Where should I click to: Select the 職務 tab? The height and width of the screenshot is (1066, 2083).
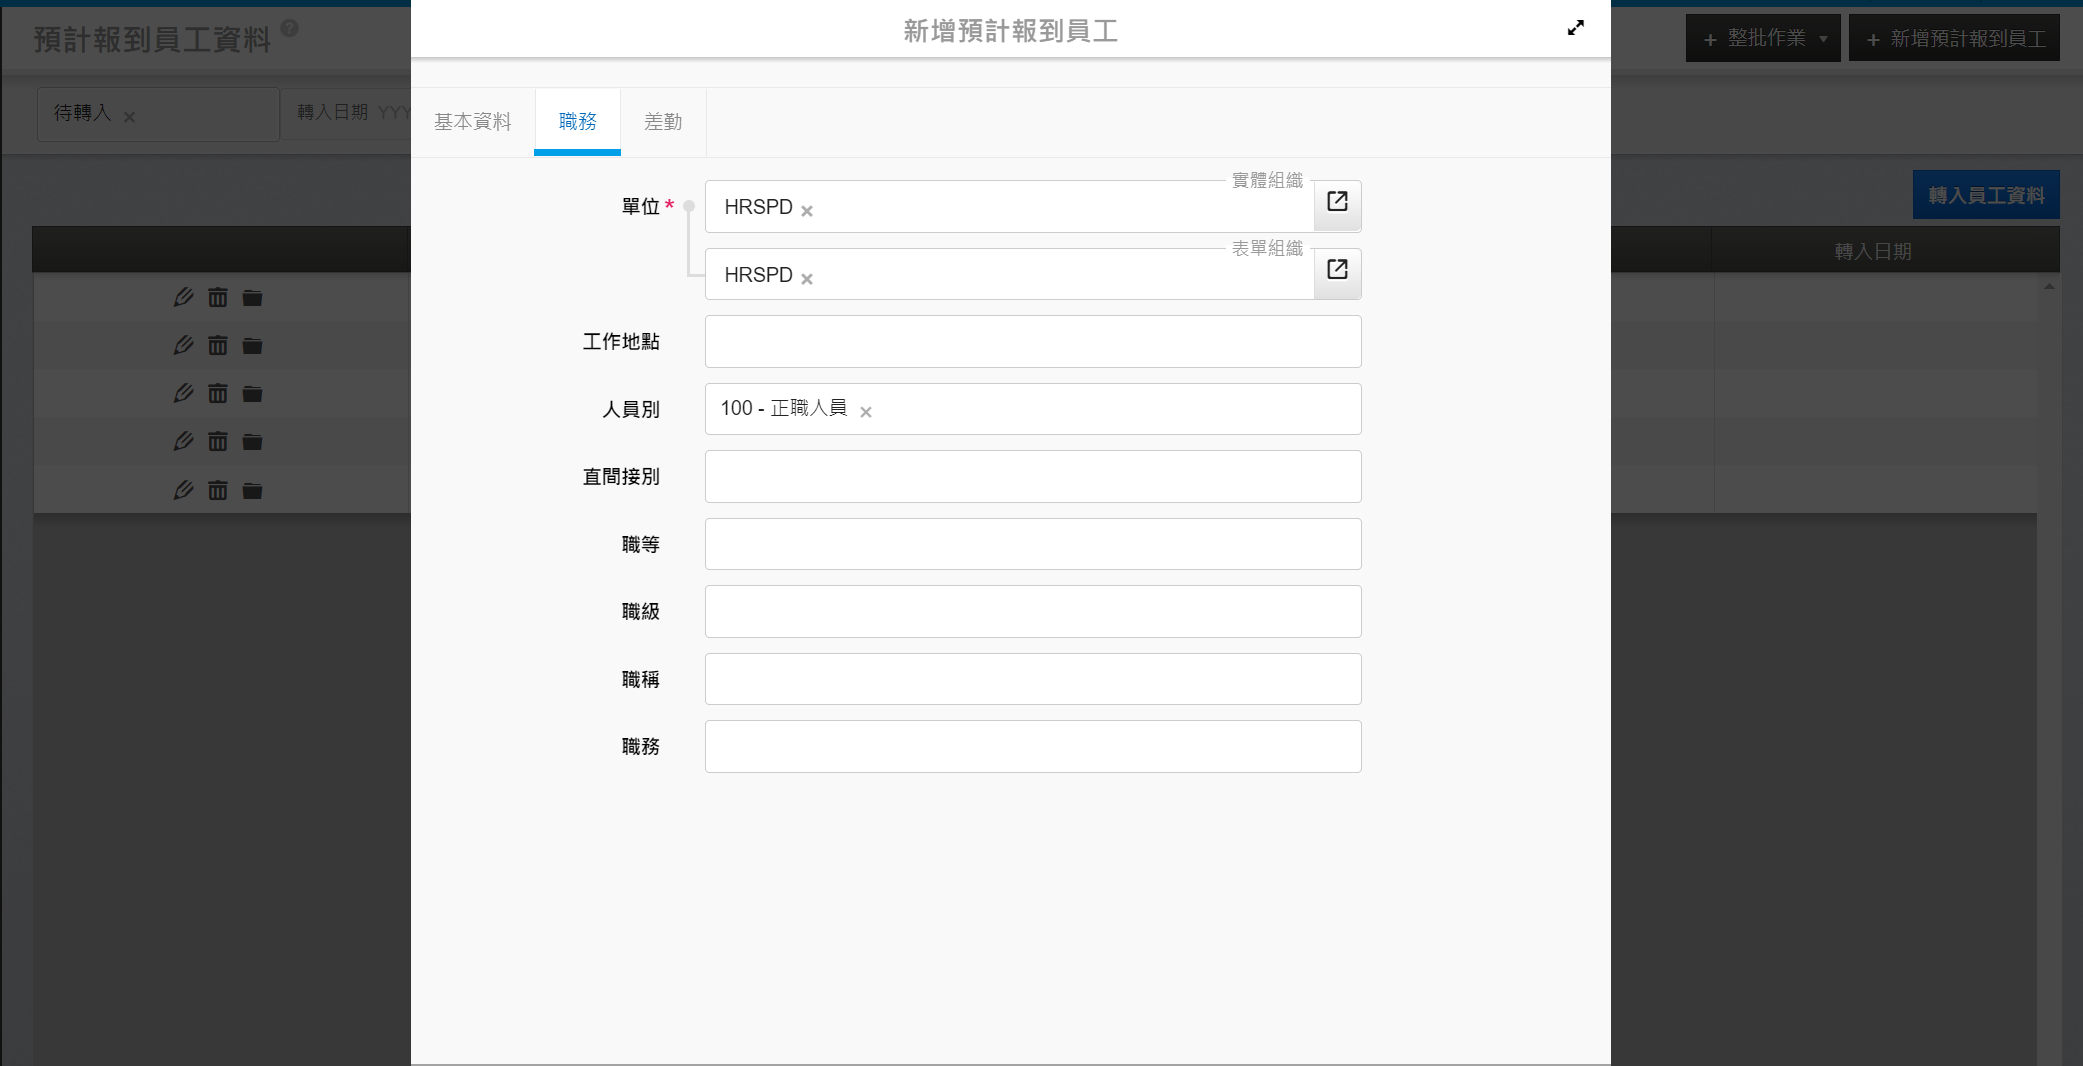pyautogui.click(x=577, y=122)
